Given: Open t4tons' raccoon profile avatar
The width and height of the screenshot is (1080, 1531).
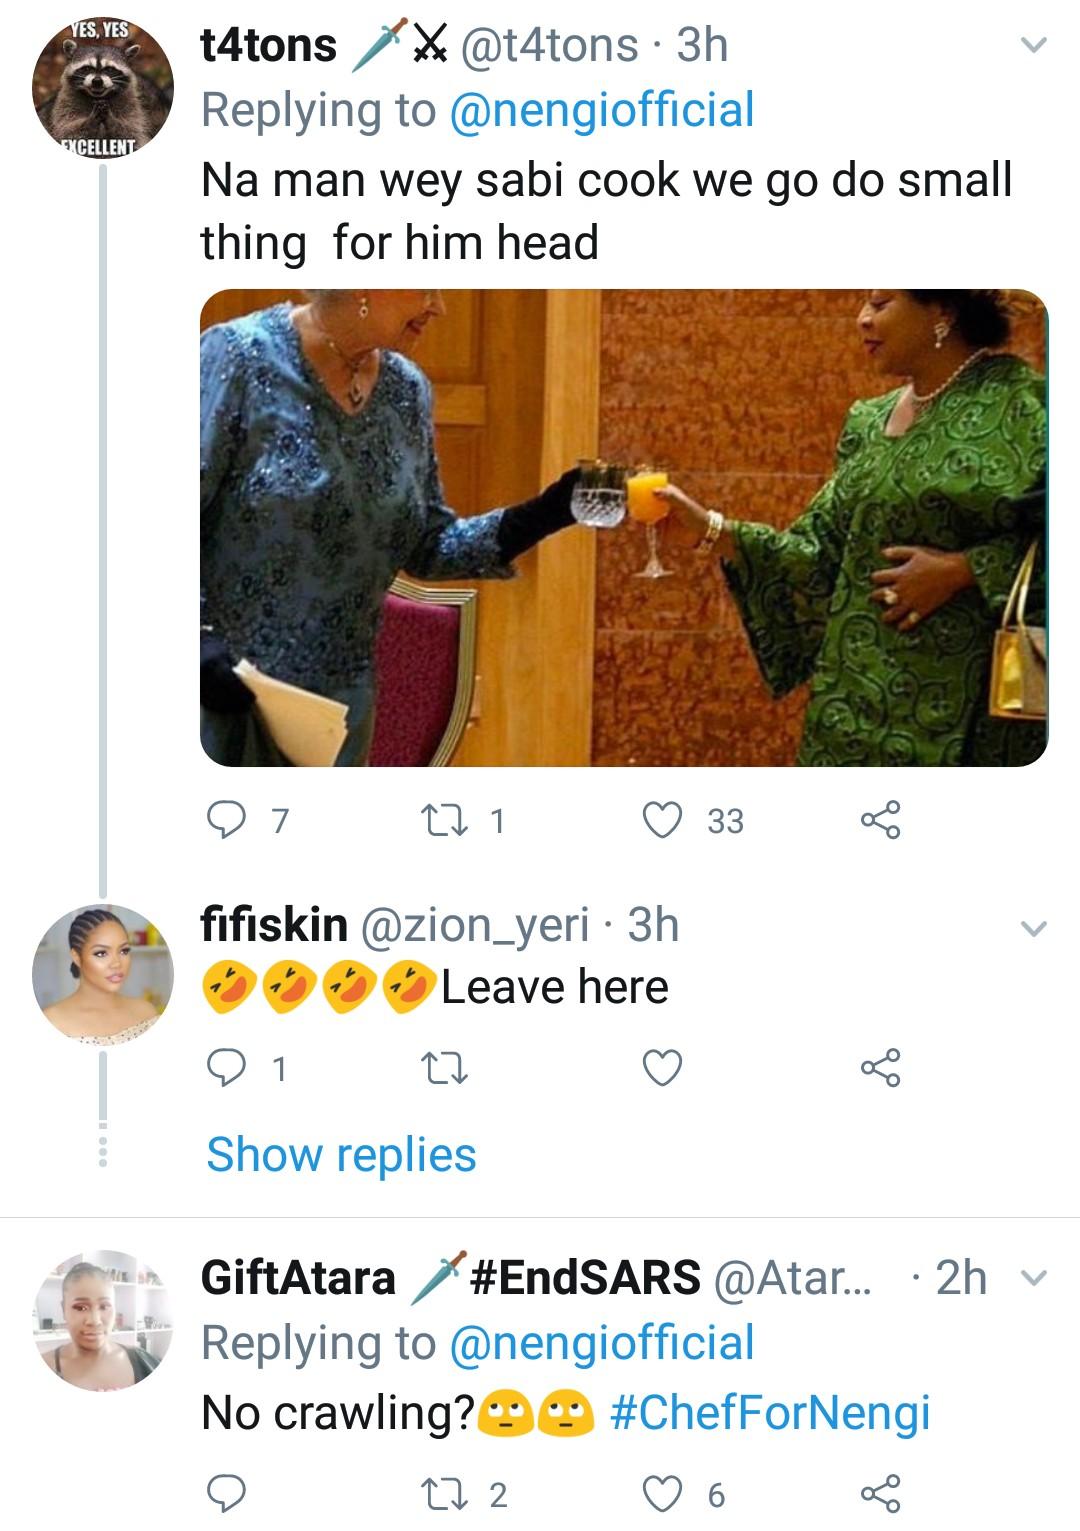Looking at the screenshot, I should [103, 87].
